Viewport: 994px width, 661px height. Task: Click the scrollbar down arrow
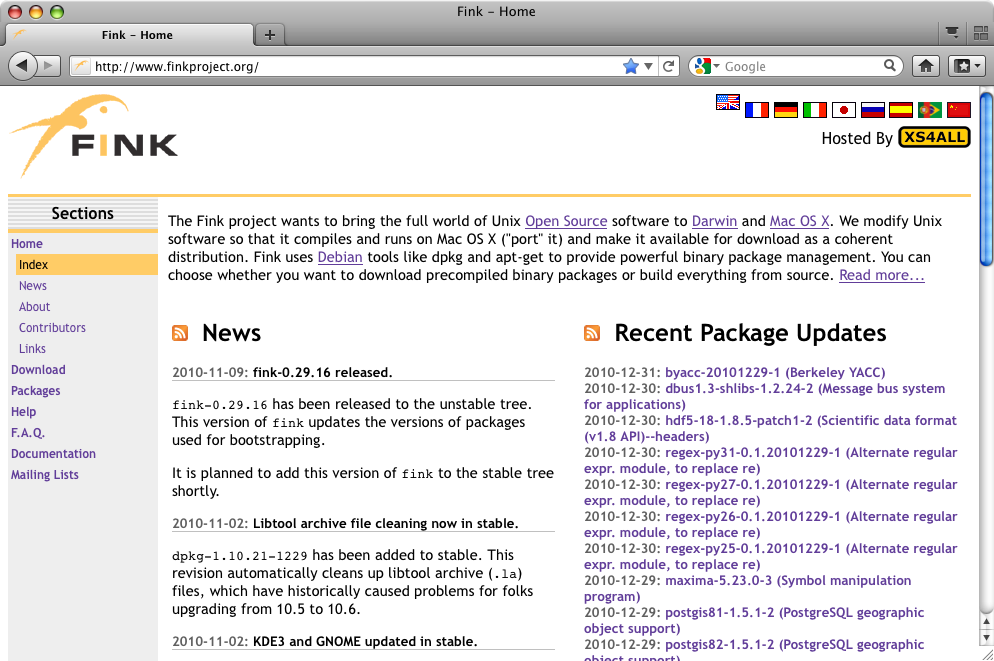point(986,637)
